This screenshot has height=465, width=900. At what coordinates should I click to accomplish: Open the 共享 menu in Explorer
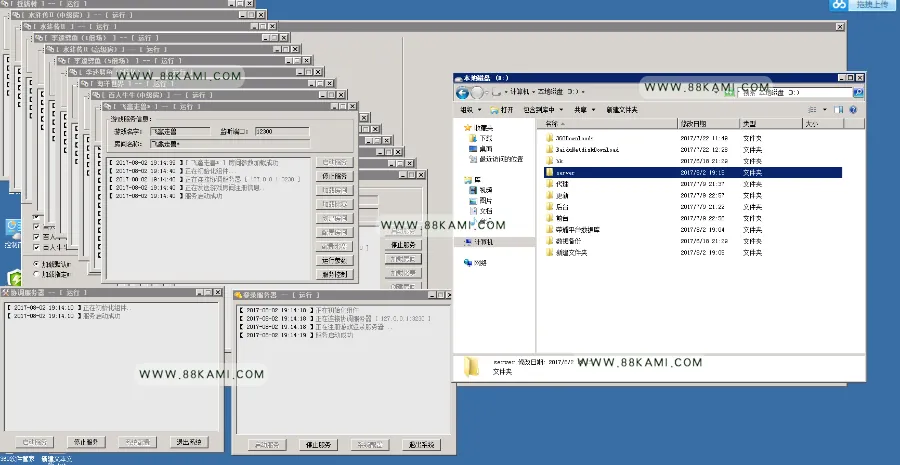click(x=584, y=110)
